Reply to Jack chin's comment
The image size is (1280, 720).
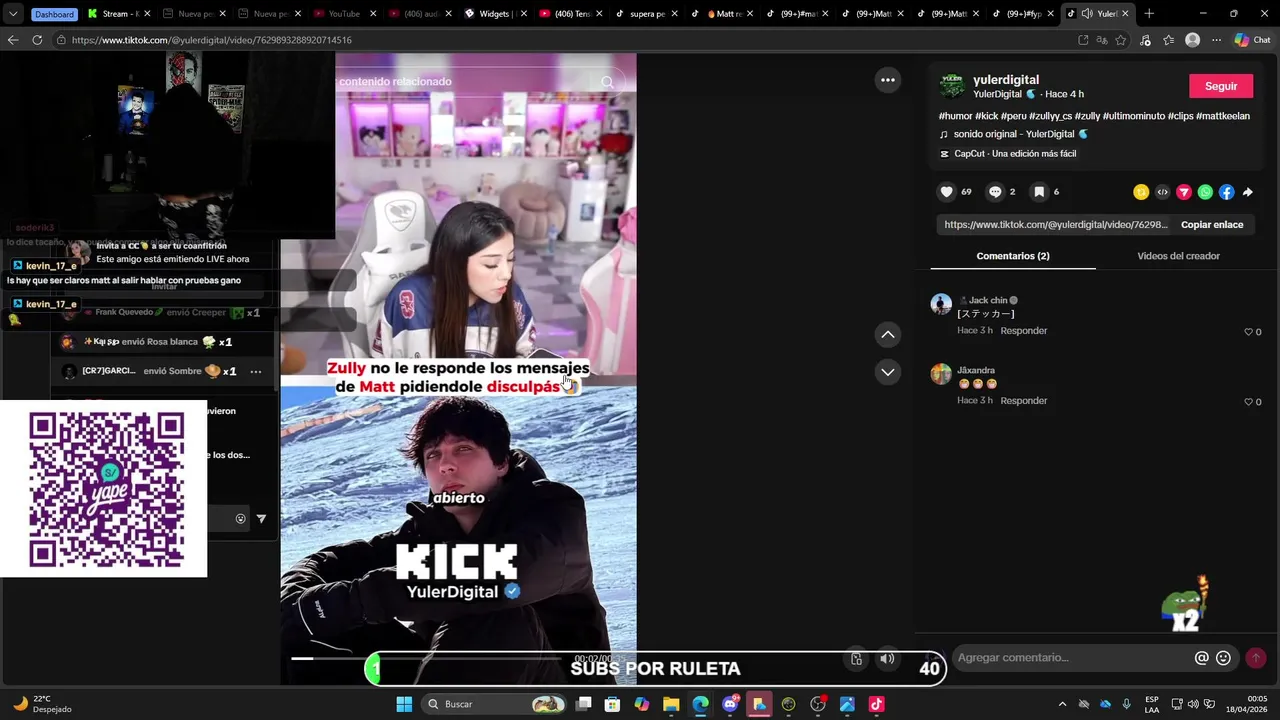1024,331
